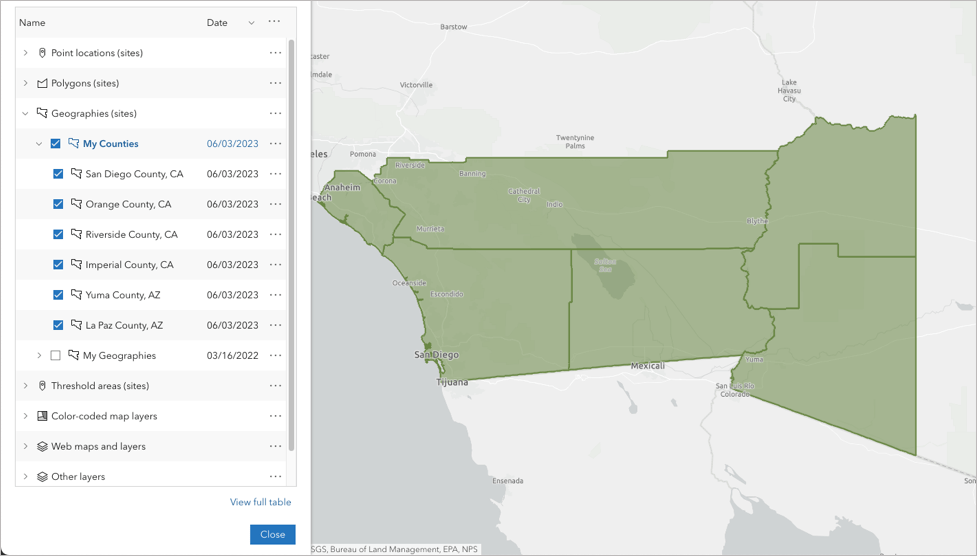Image resolution: width=977 pixels, height=556 pixels.
Task: Click the Other layers stack icon
Action: click(42, 476)
